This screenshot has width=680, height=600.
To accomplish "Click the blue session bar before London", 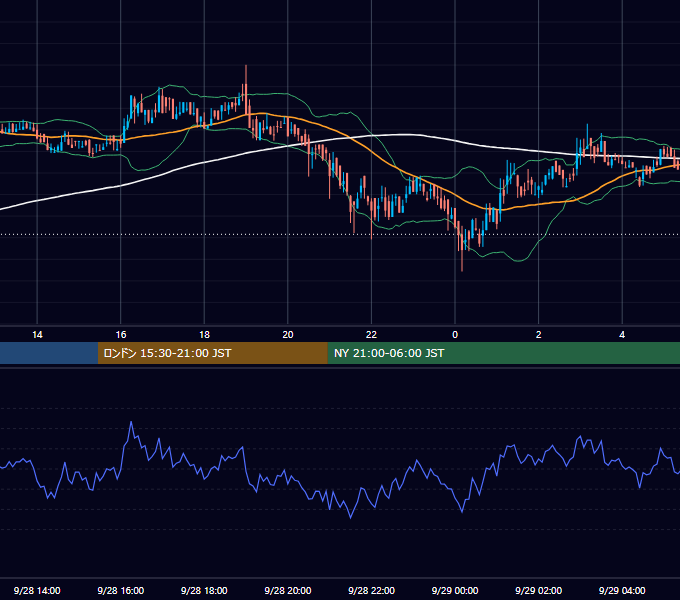I will click(49, 353).
